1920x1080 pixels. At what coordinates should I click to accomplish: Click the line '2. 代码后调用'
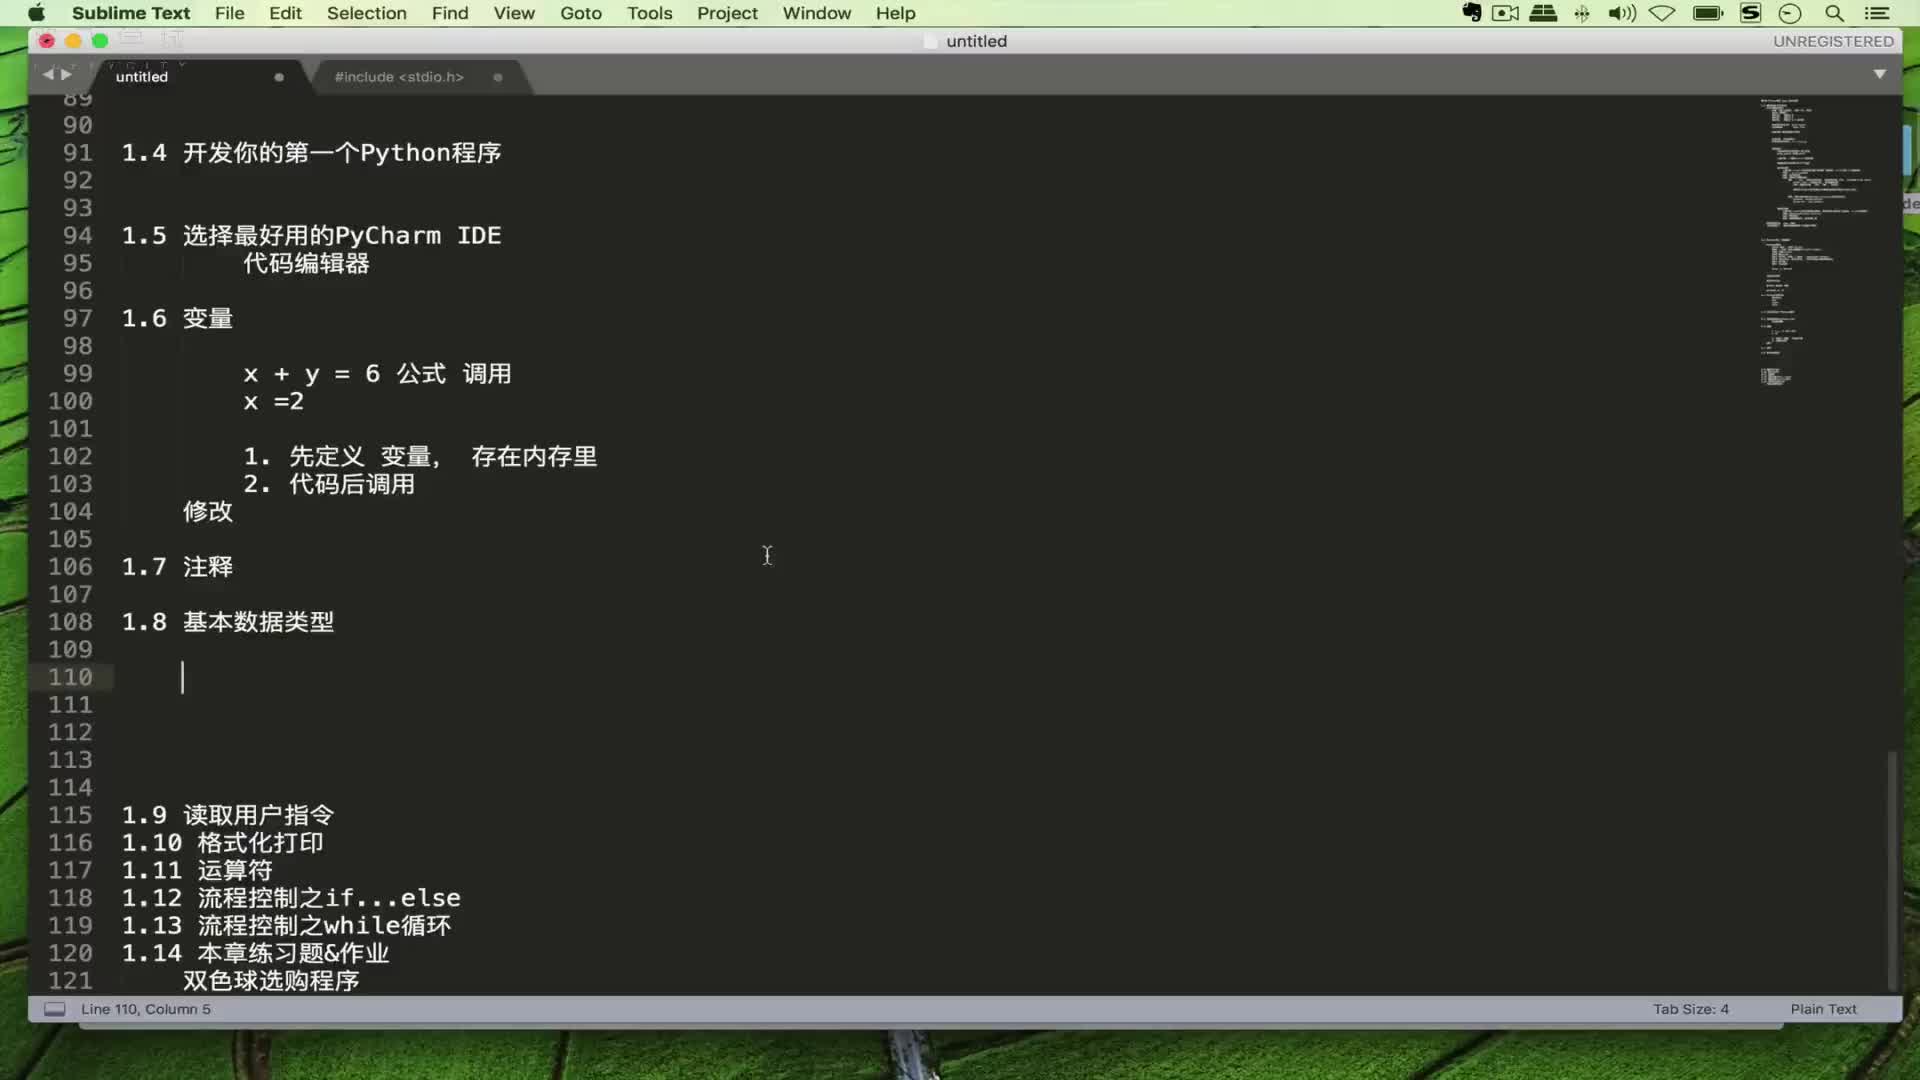329,484
